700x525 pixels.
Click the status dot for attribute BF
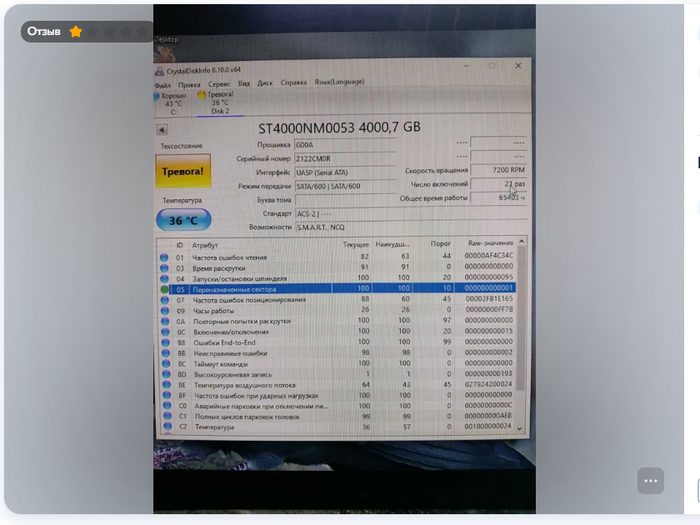[167, 396]
